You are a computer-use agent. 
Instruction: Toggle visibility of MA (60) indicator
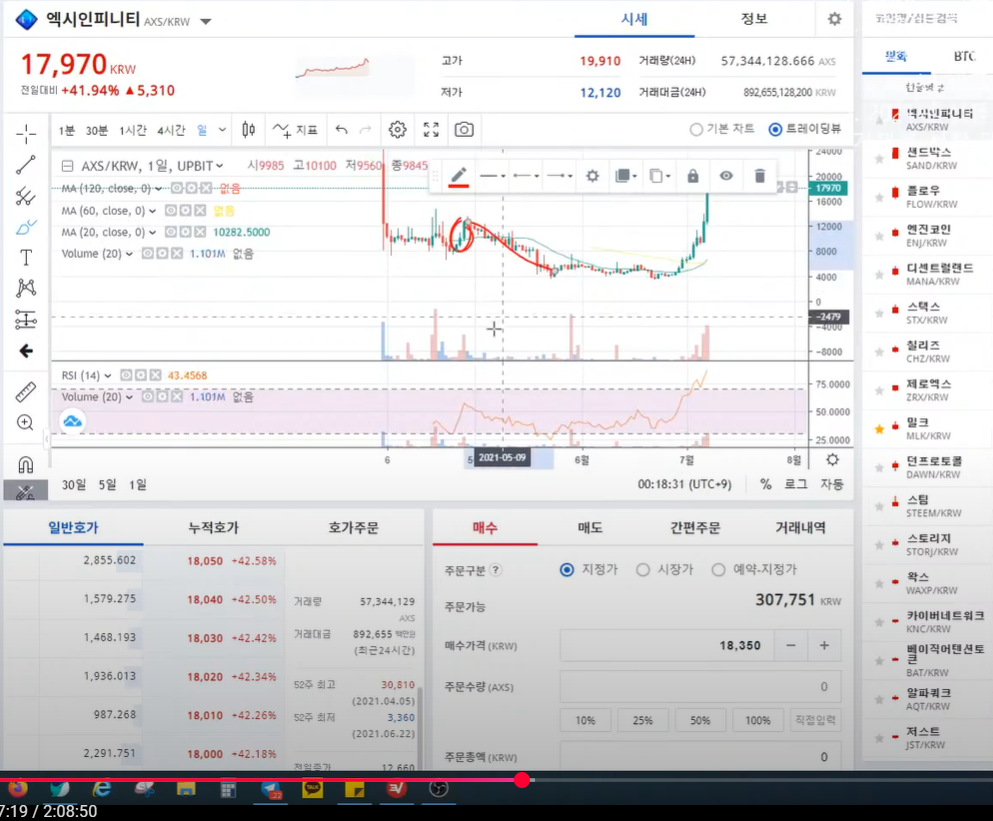tap(171, 210)
